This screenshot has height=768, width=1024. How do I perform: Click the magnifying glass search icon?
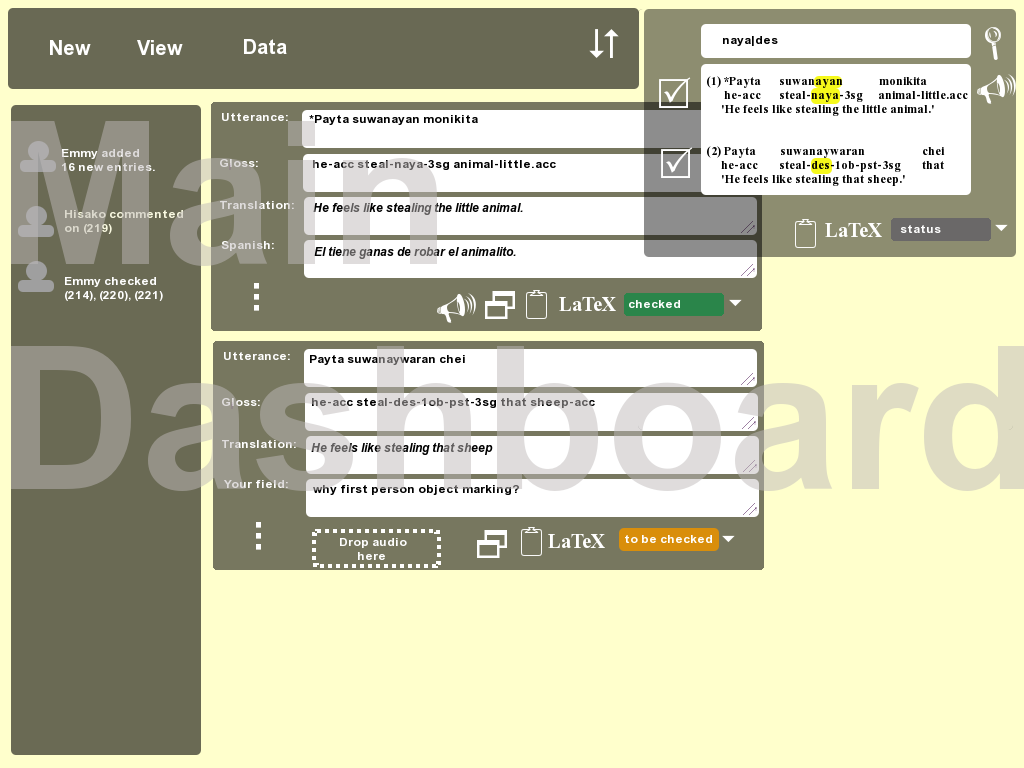[992, 42]
